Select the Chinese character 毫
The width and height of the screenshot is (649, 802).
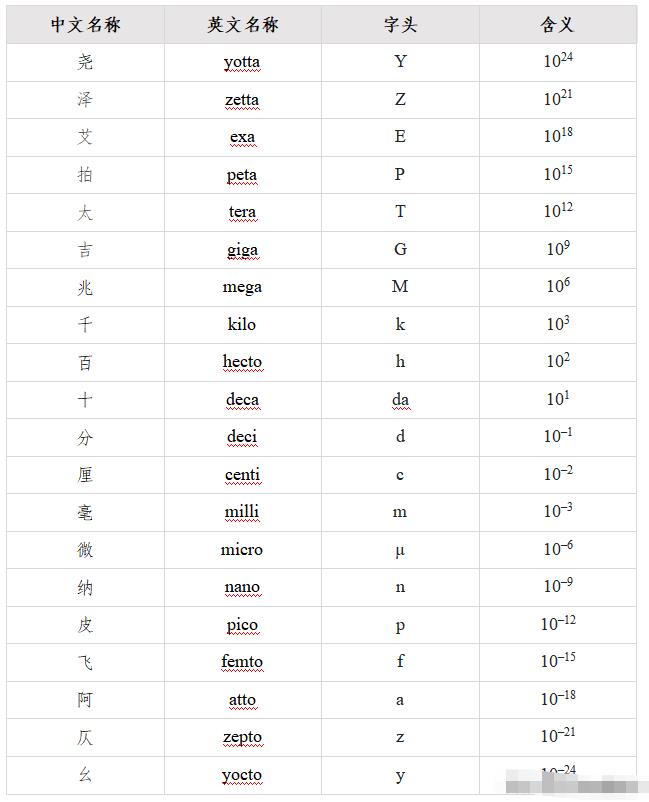pos(85,512)
